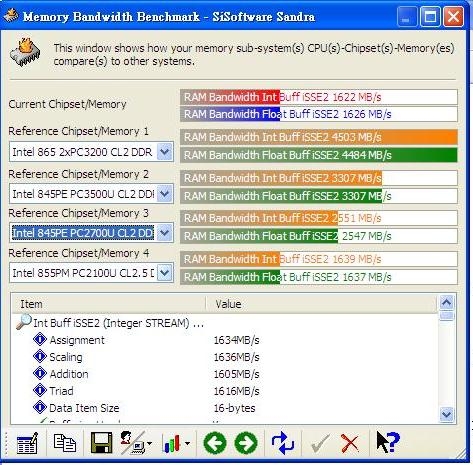Viewport: 473px width, 465px height.
Task: Click the Item column header
Action: click(x=109, y=304)
